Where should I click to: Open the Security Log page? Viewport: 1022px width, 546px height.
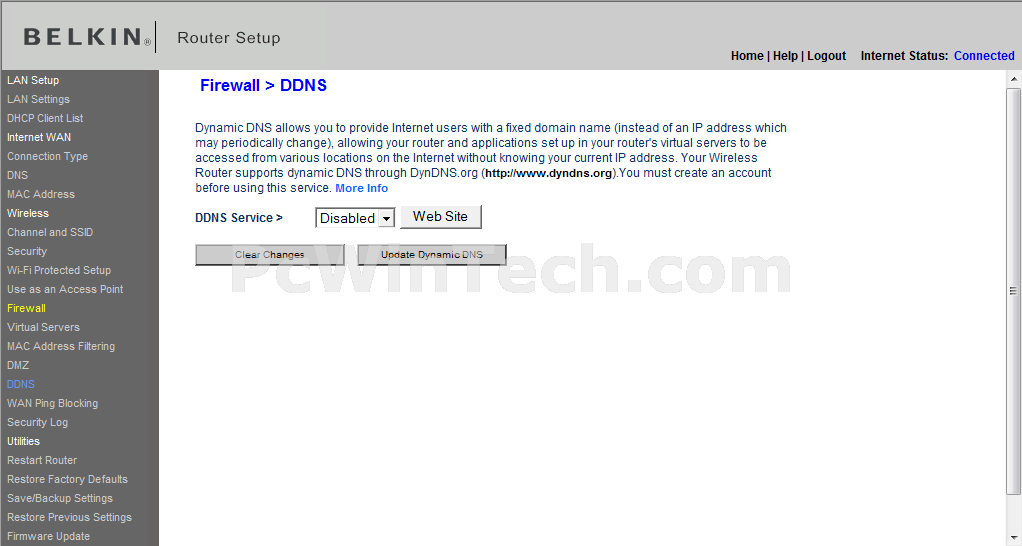[38, 422]
